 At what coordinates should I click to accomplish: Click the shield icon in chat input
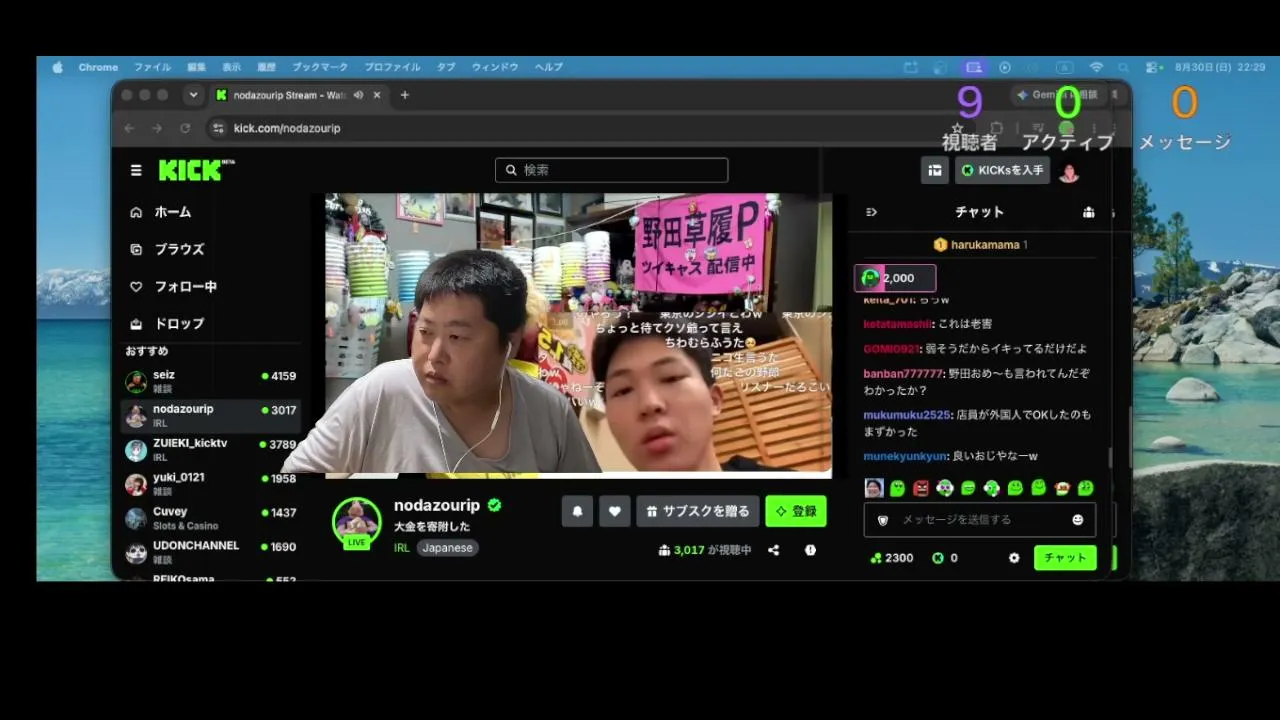(882, 520)
